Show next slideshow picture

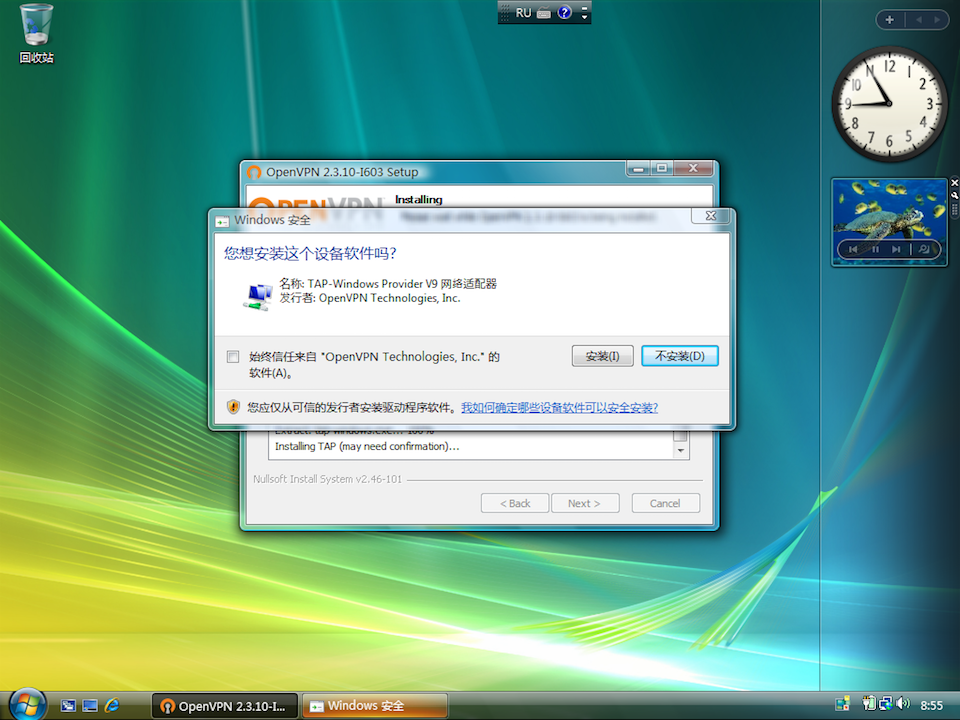point(896,249)
